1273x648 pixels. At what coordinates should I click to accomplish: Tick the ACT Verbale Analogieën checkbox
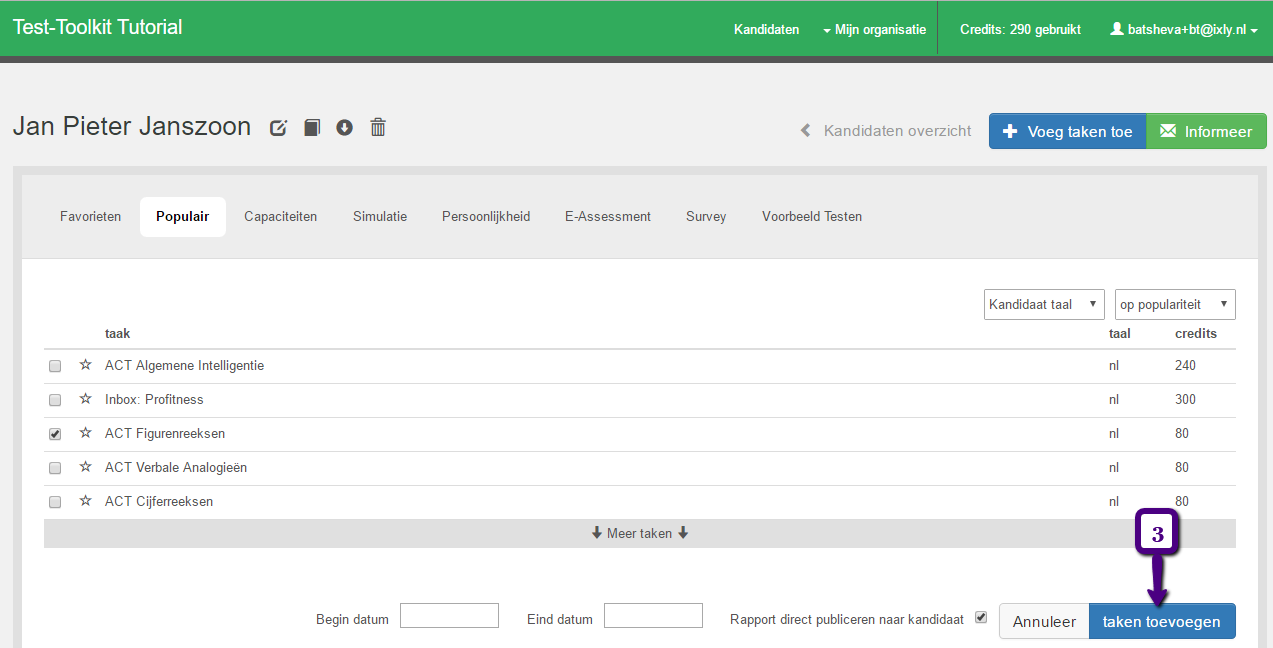55,468
